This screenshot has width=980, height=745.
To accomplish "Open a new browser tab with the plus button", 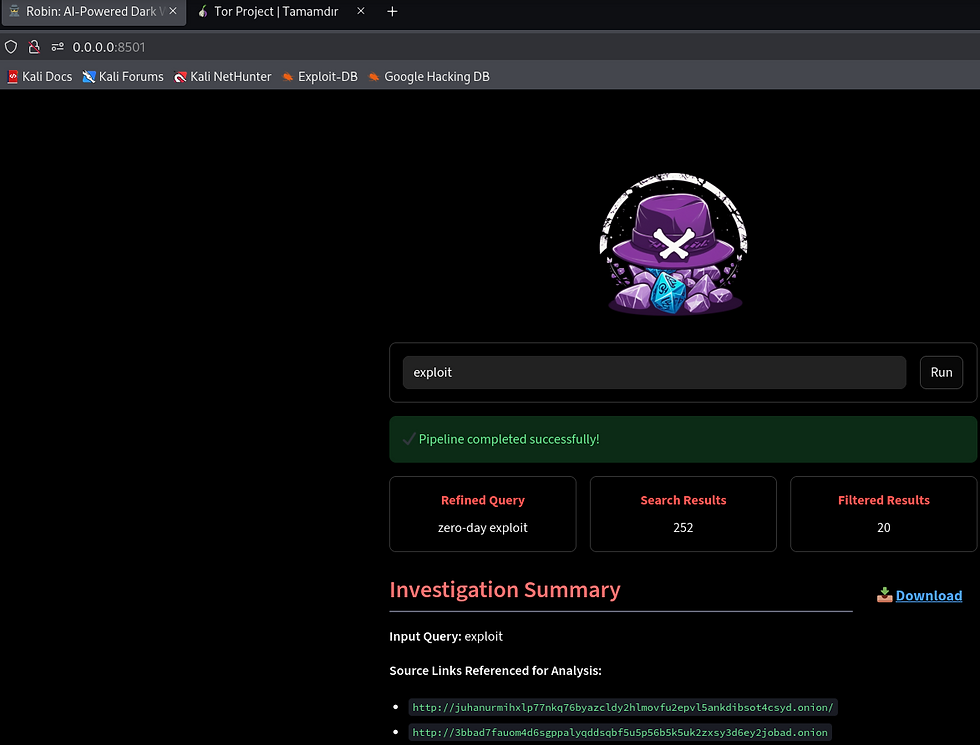I will (392, 12).
